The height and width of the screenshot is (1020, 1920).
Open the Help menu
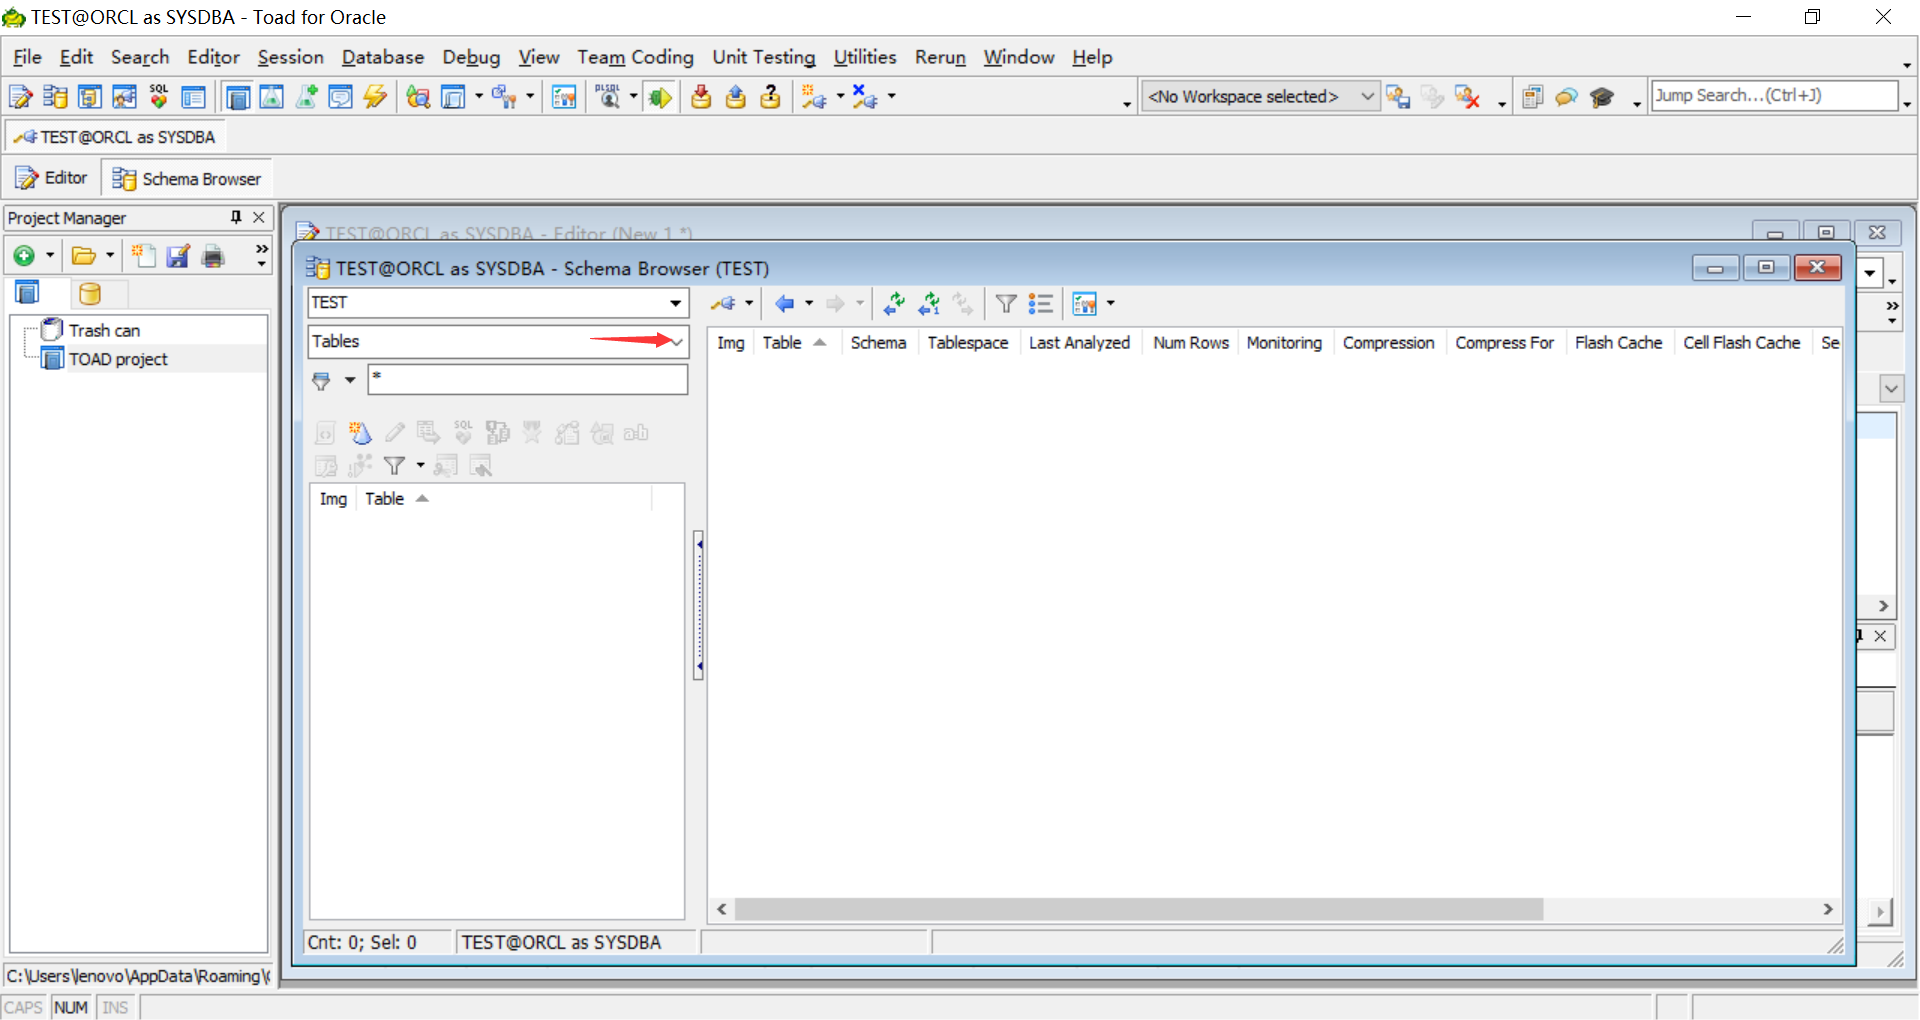point(1092,57)
